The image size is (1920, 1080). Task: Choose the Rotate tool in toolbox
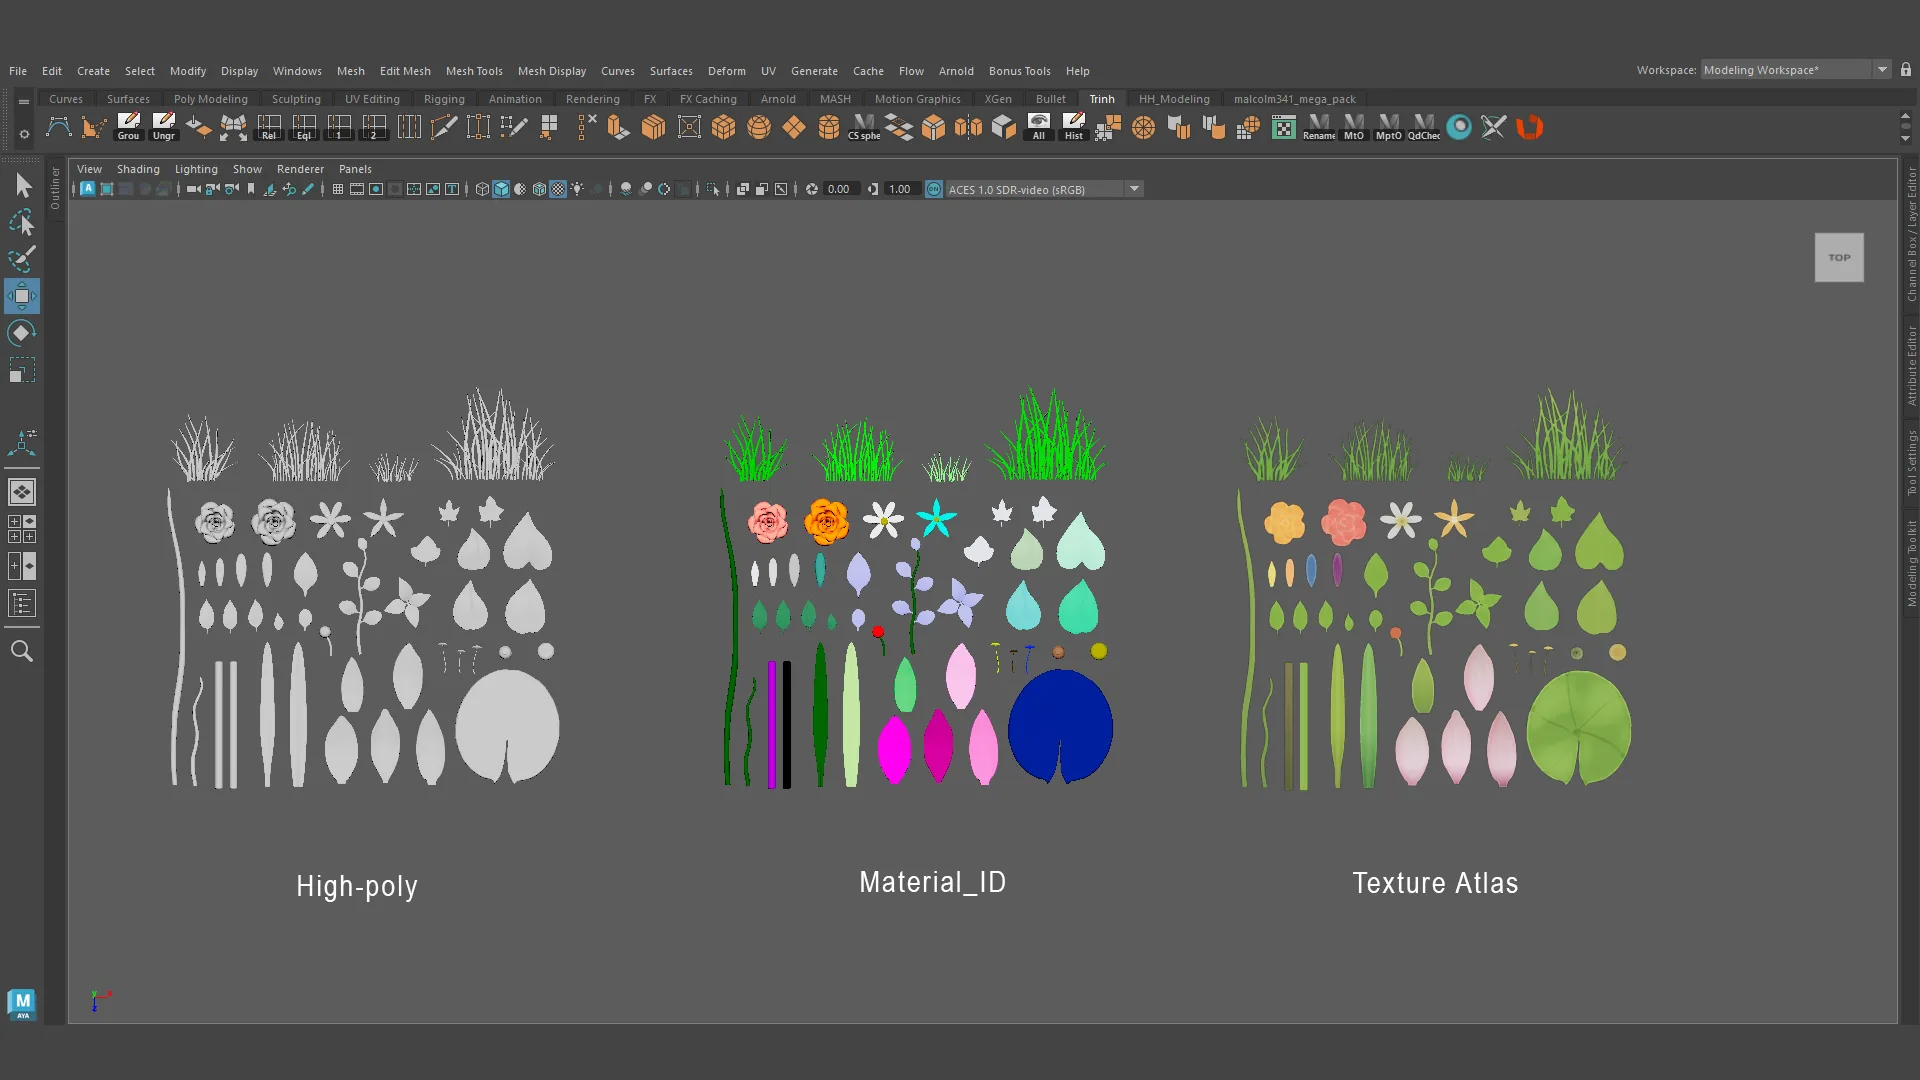(x=23, y=333)
